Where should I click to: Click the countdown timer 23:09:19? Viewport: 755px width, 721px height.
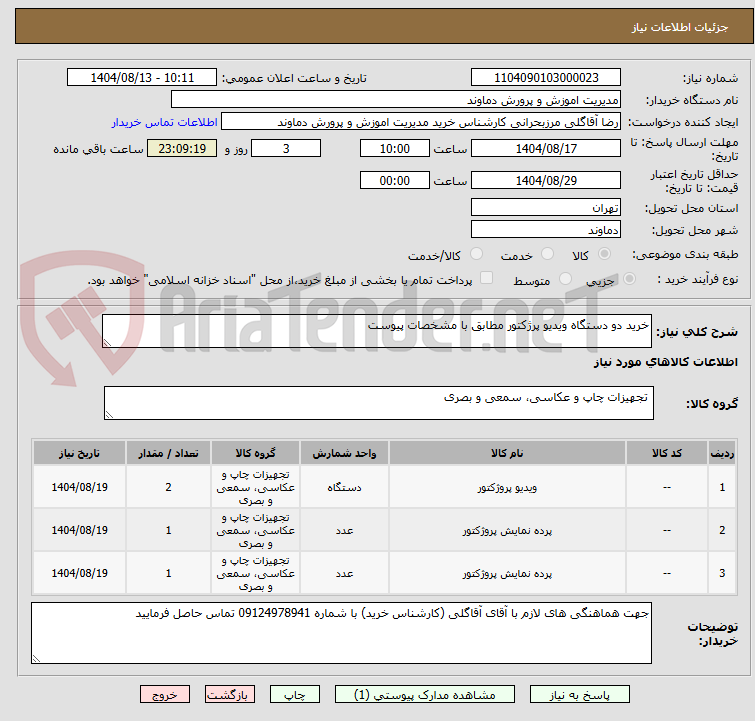point(182,148)
